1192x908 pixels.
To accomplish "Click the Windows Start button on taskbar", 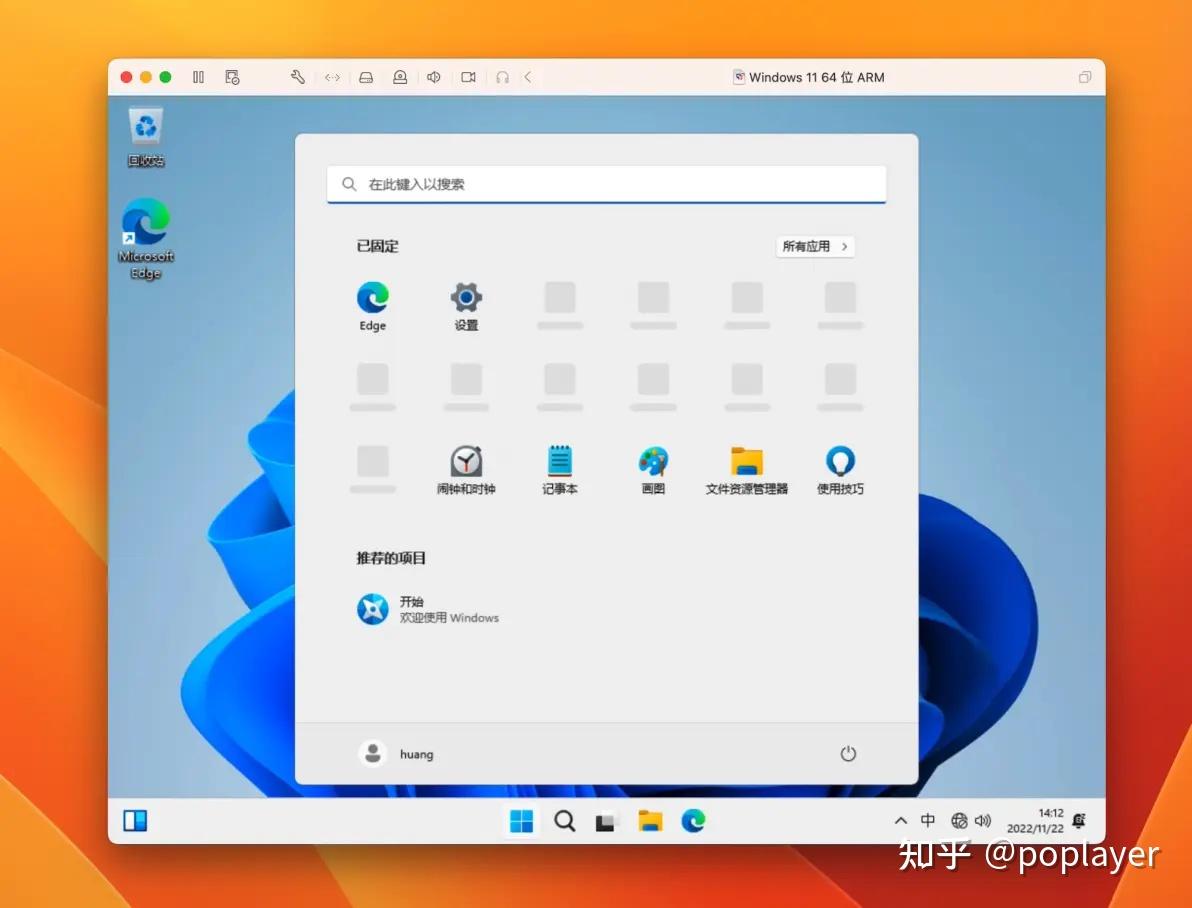I will (522, 821).
